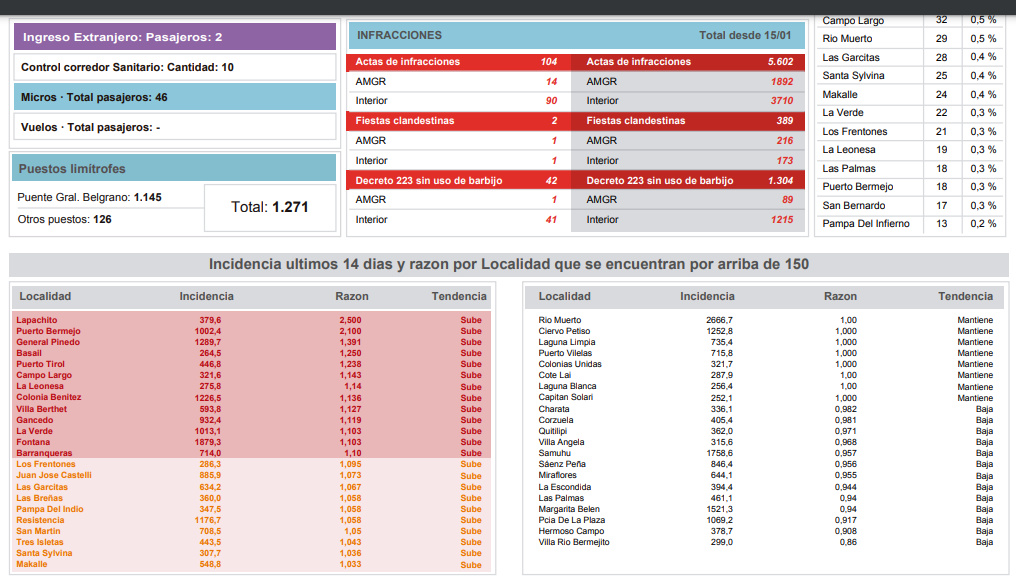Click the Puestos limitrofes header
Image resolution: width=1016 pixels, height=583 pixels.
(174, 169)
